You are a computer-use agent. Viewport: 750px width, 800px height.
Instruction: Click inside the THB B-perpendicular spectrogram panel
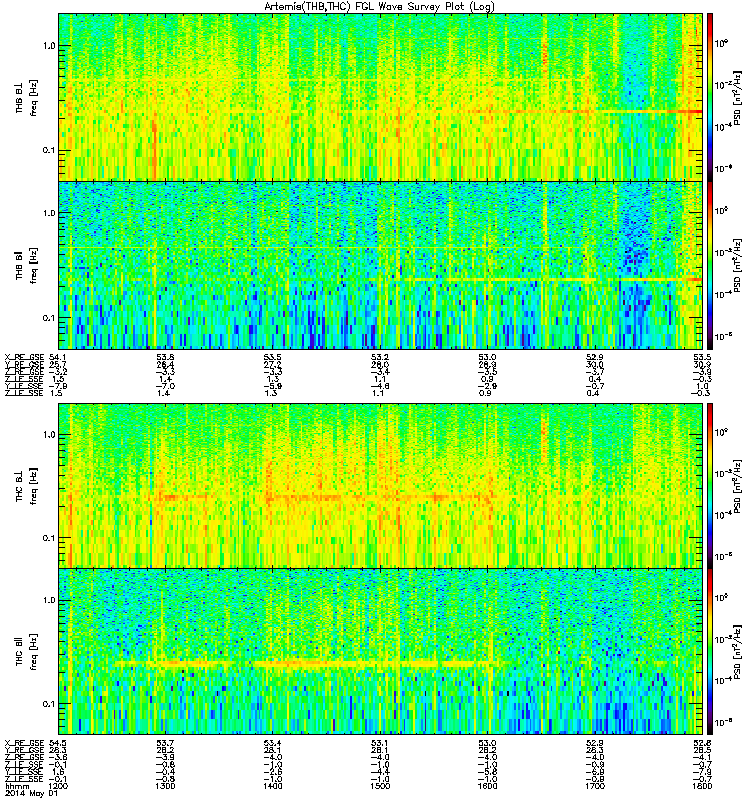point(380,97)
